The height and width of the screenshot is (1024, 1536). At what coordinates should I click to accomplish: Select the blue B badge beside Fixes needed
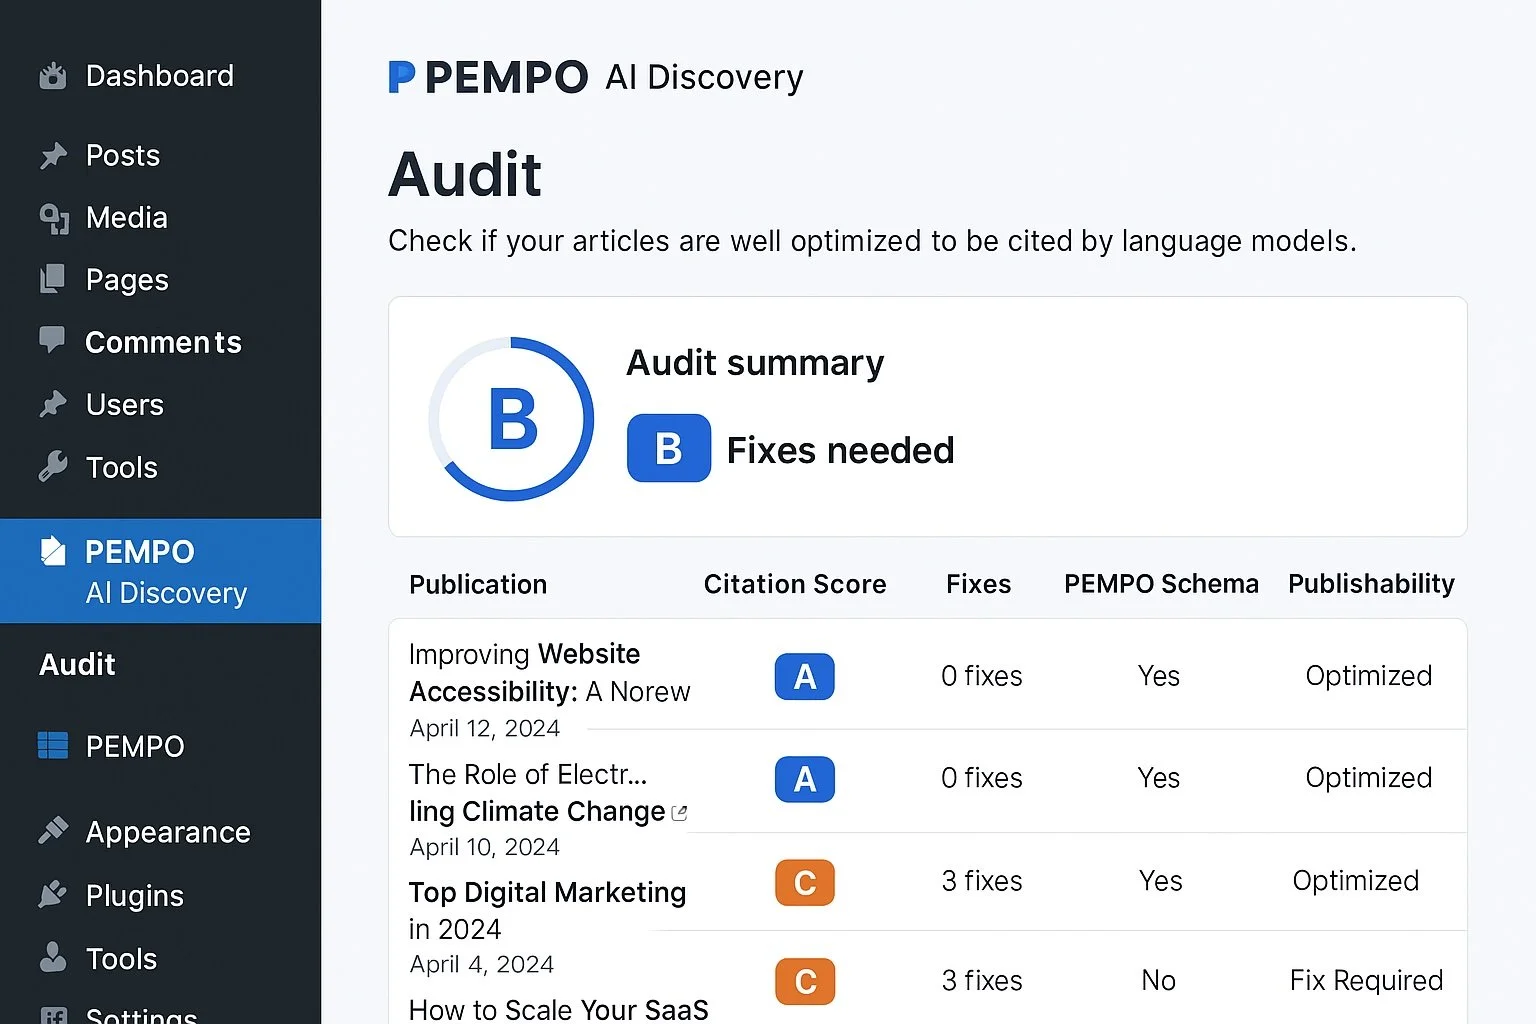point(669,449)
